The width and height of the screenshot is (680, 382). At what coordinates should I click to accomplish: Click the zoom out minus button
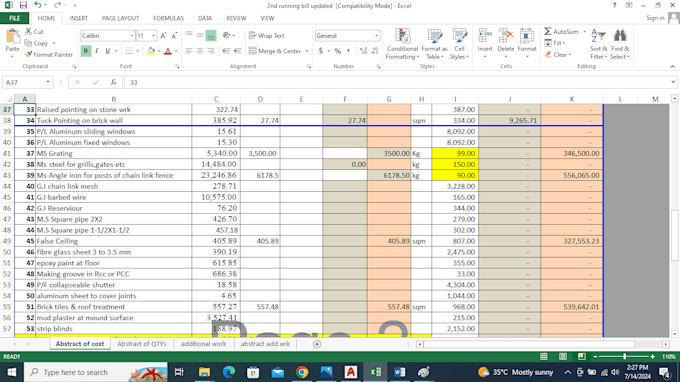pyautogui.click(x=595, y=356)
